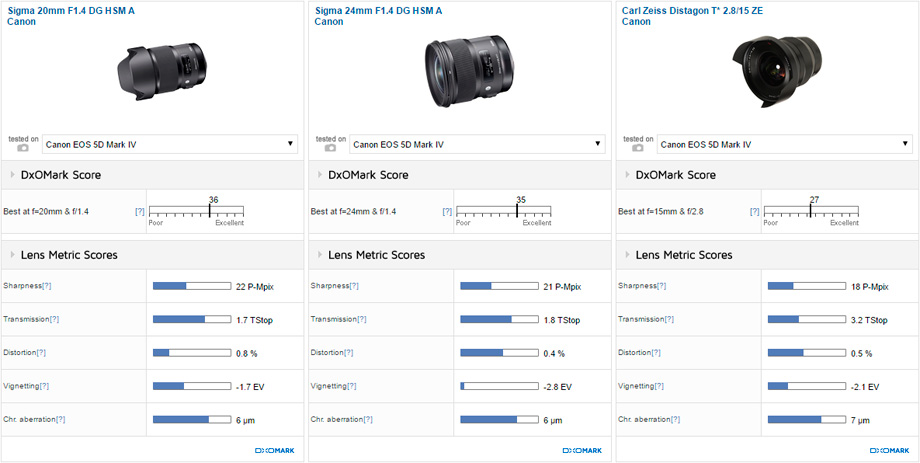Click DxOMark logo in Sigma 20mm card footer
This screenshot has width=920, height=463.
click(x=275, y=451)
